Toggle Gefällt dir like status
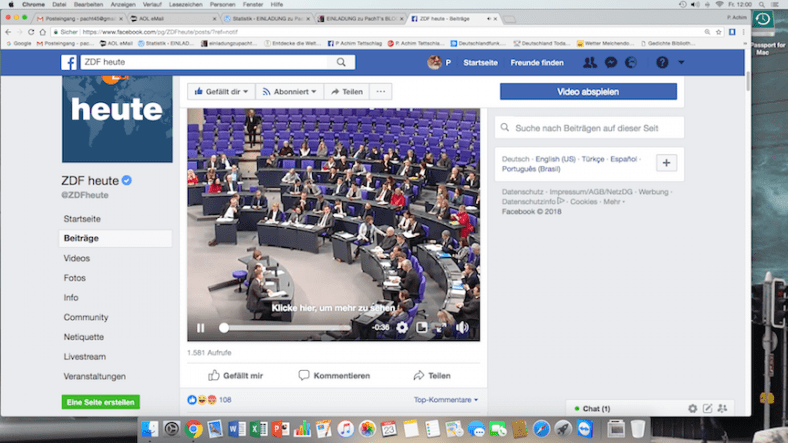 [x=221, y=91]
